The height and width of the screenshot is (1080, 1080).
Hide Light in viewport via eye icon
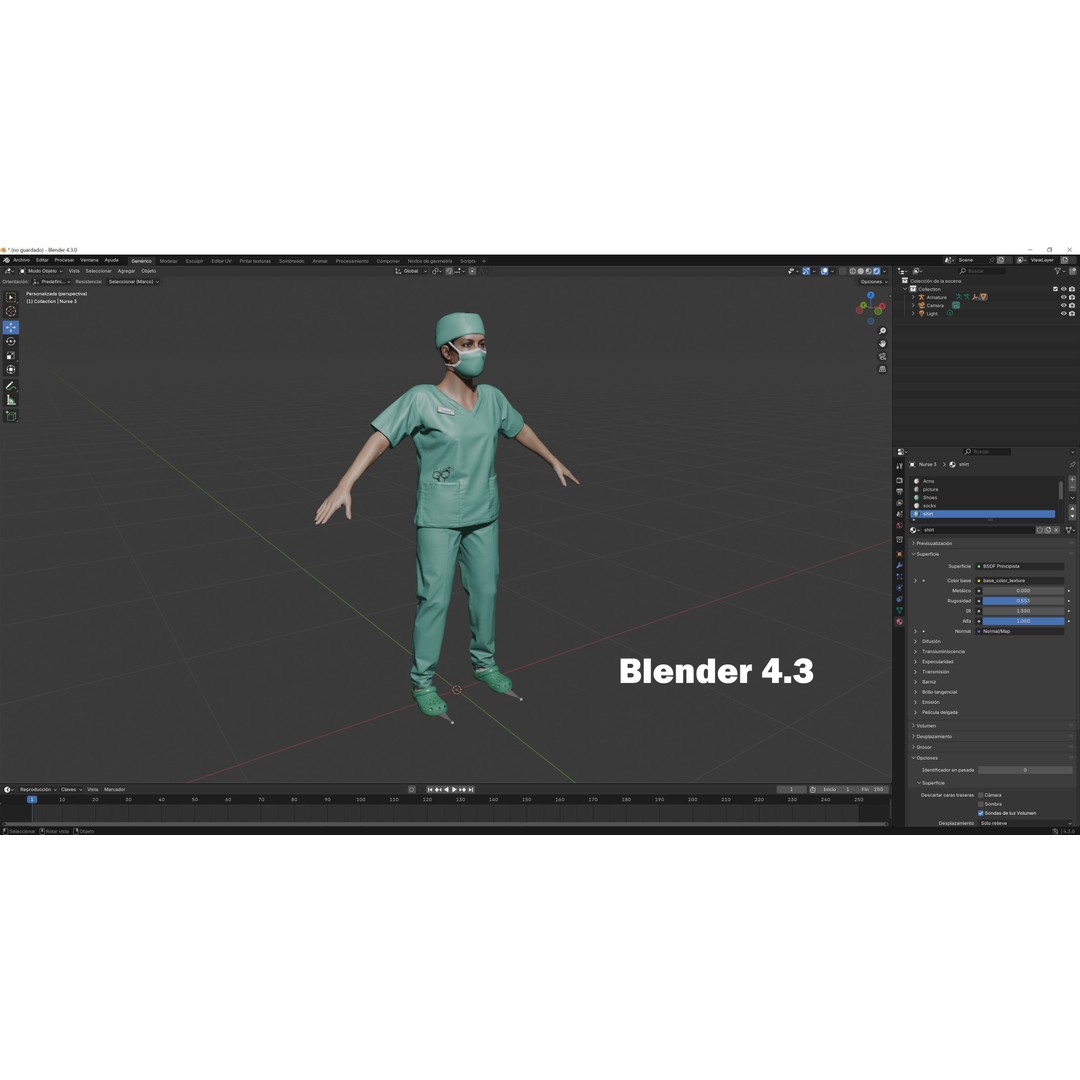point(1063,314)
